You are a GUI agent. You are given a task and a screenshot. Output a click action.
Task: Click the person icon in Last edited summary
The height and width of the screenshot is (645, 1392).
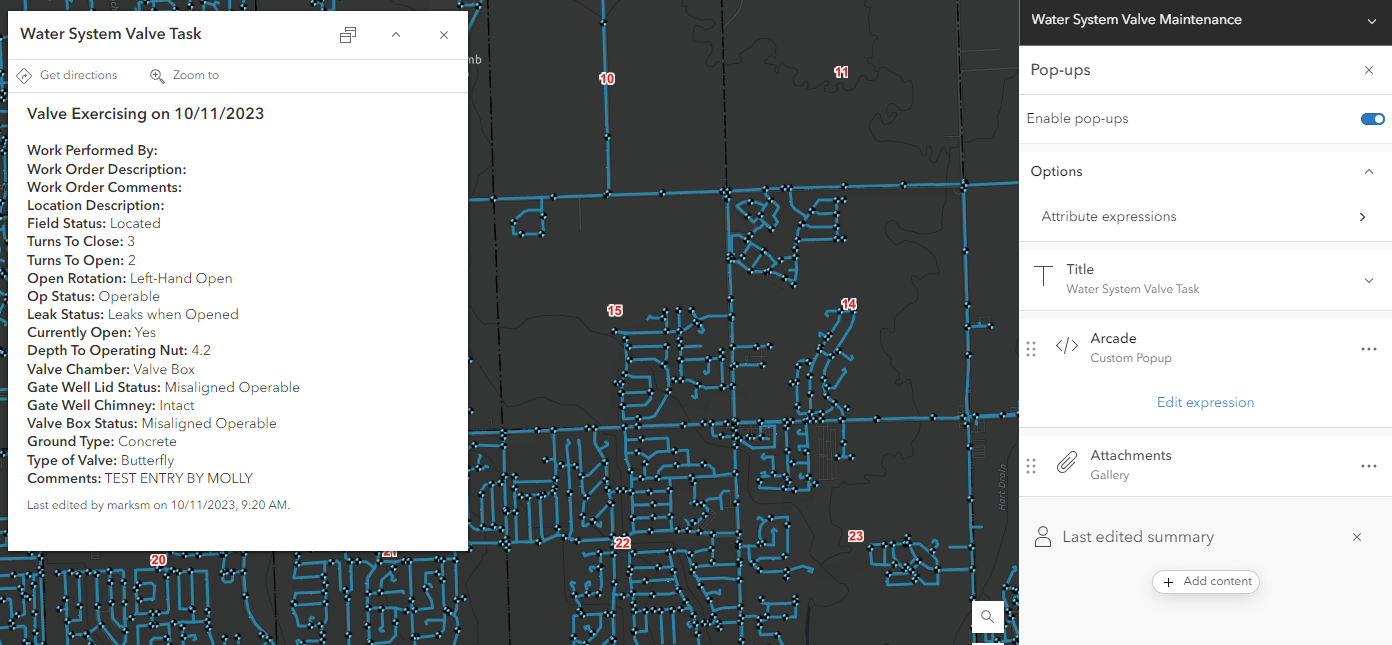point(1042,537)
